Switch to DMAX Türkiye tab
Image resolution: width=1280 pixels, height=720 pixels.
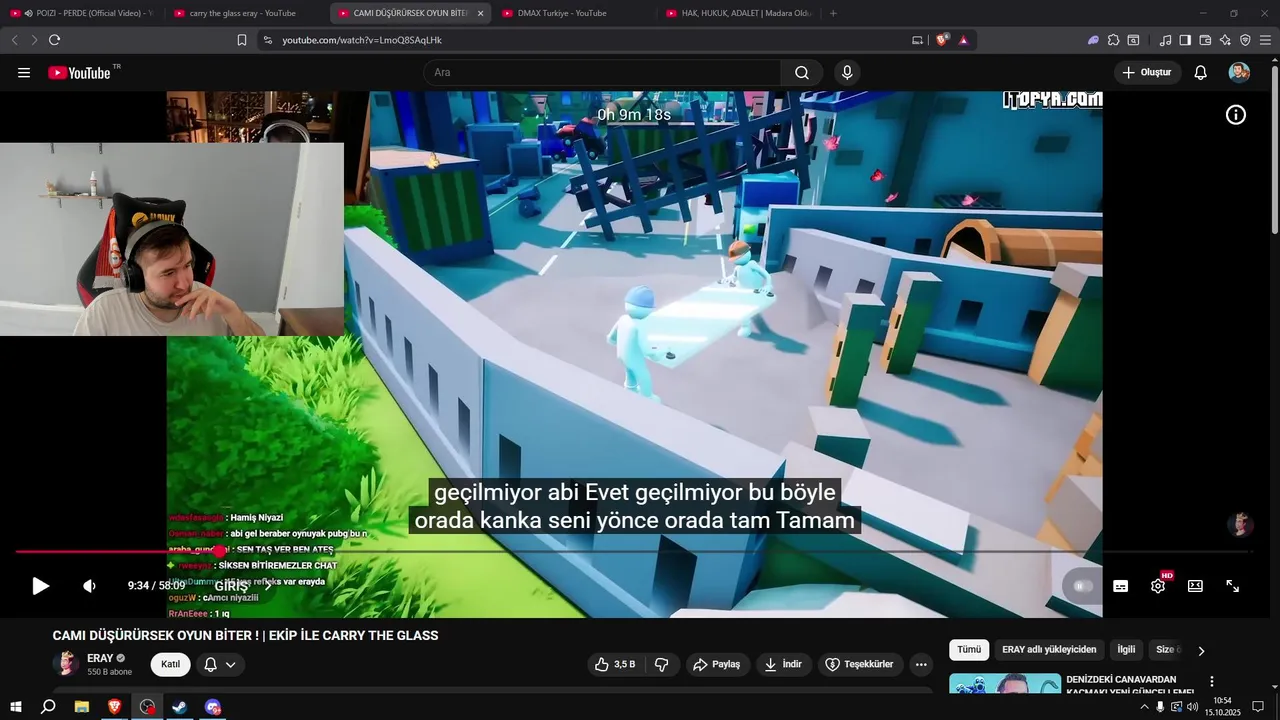tap(574, 13)
